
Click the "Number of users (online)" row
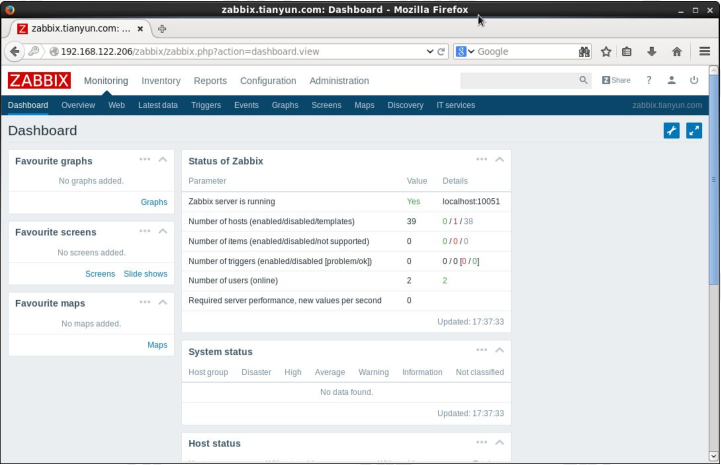pyautogui.click(x=346, y=281)
